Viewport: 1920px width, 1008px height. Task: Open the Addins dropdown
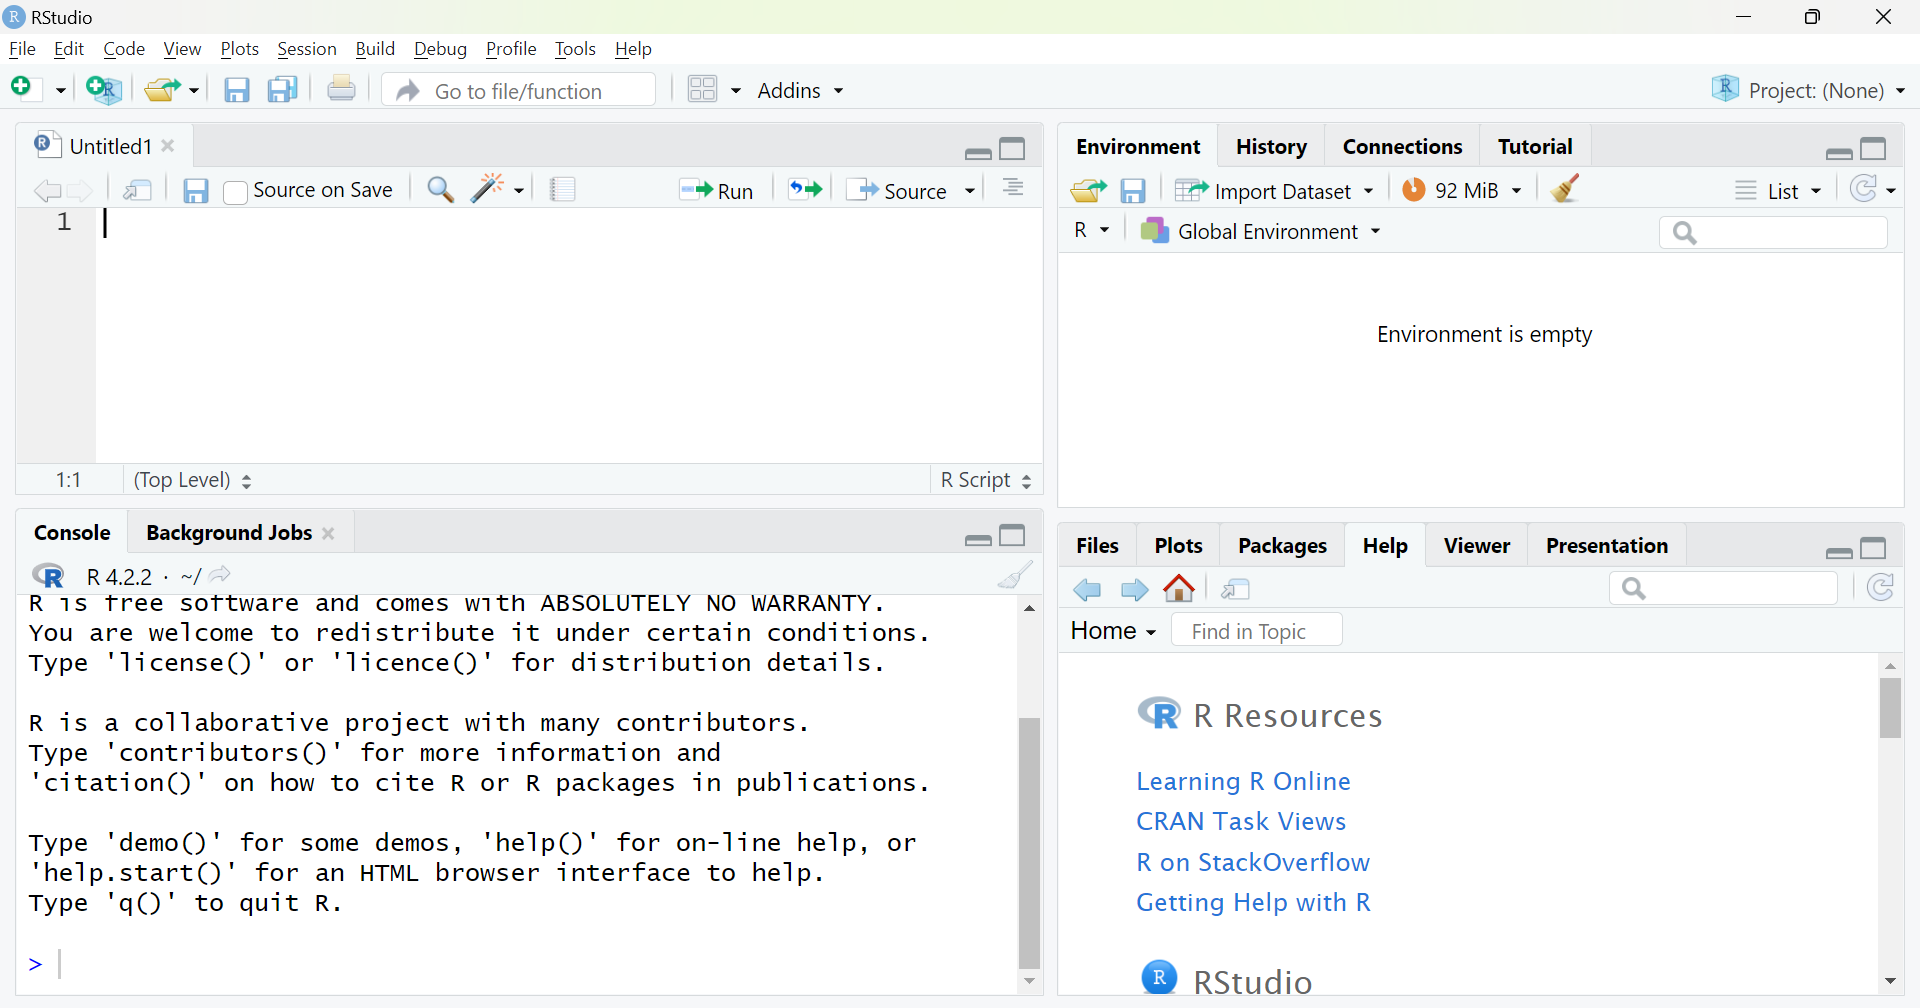[800, 91]
